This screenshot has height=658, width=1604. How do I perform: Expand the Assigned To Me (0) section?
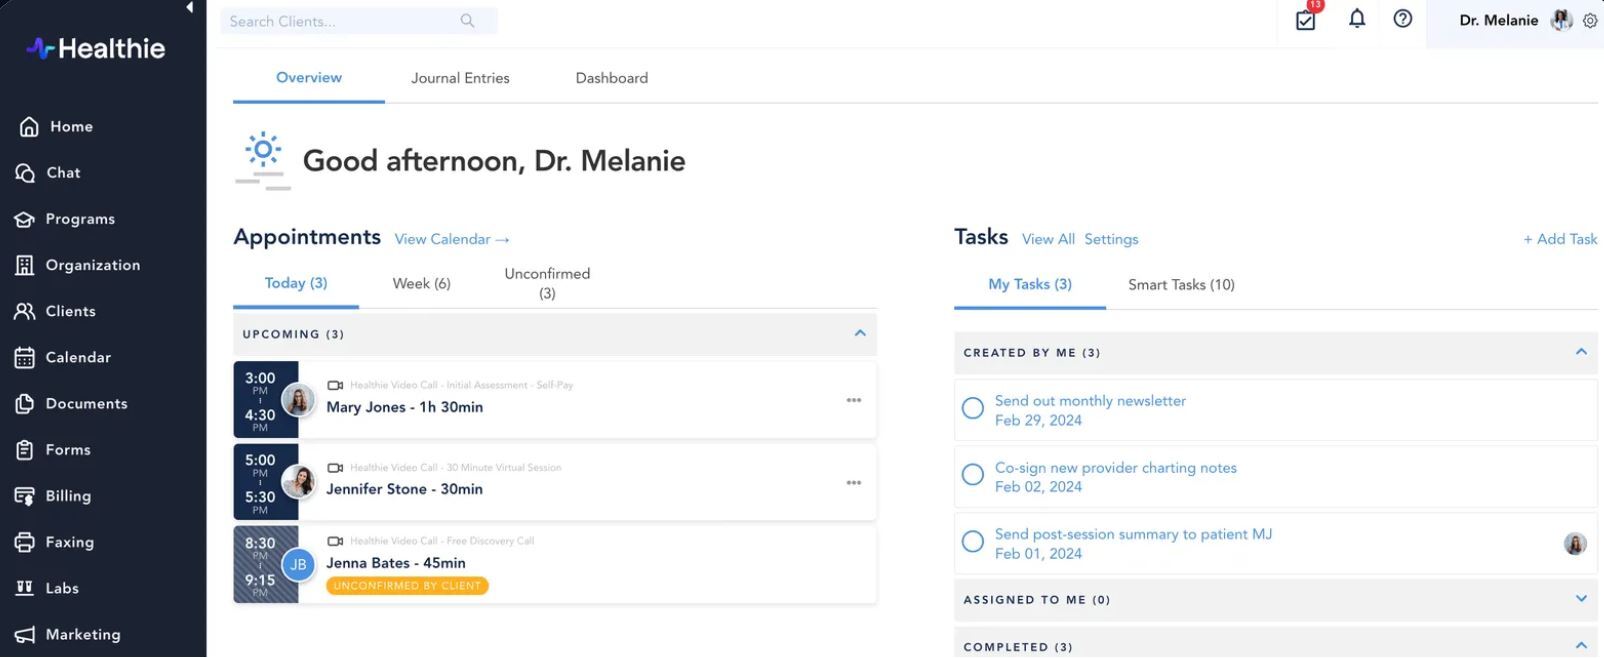pos(1581,598)
